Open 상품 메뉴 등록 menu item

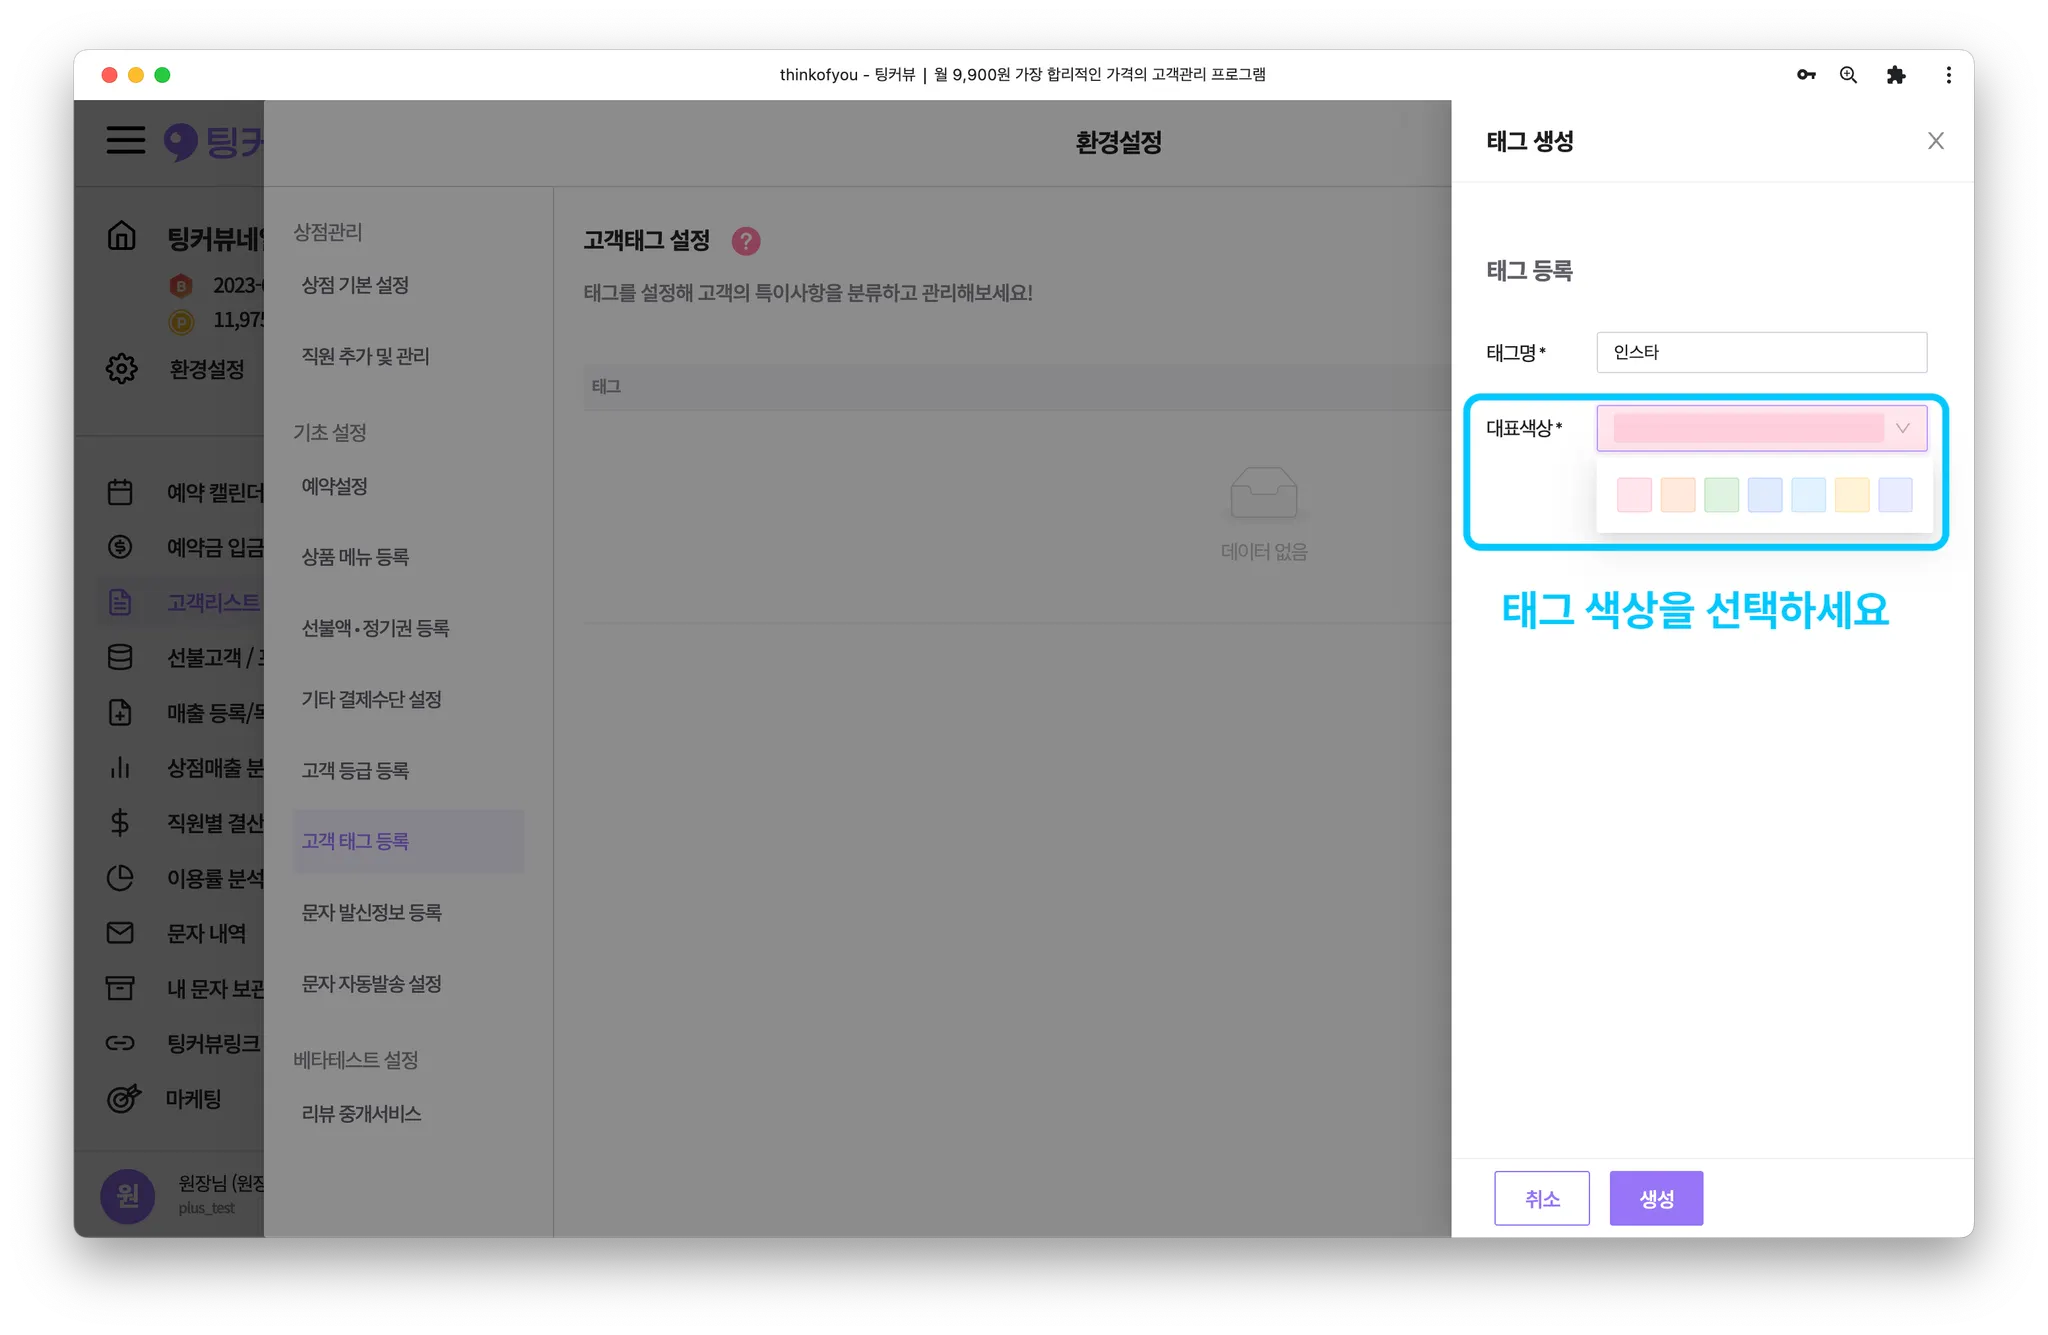pos(355,557)
